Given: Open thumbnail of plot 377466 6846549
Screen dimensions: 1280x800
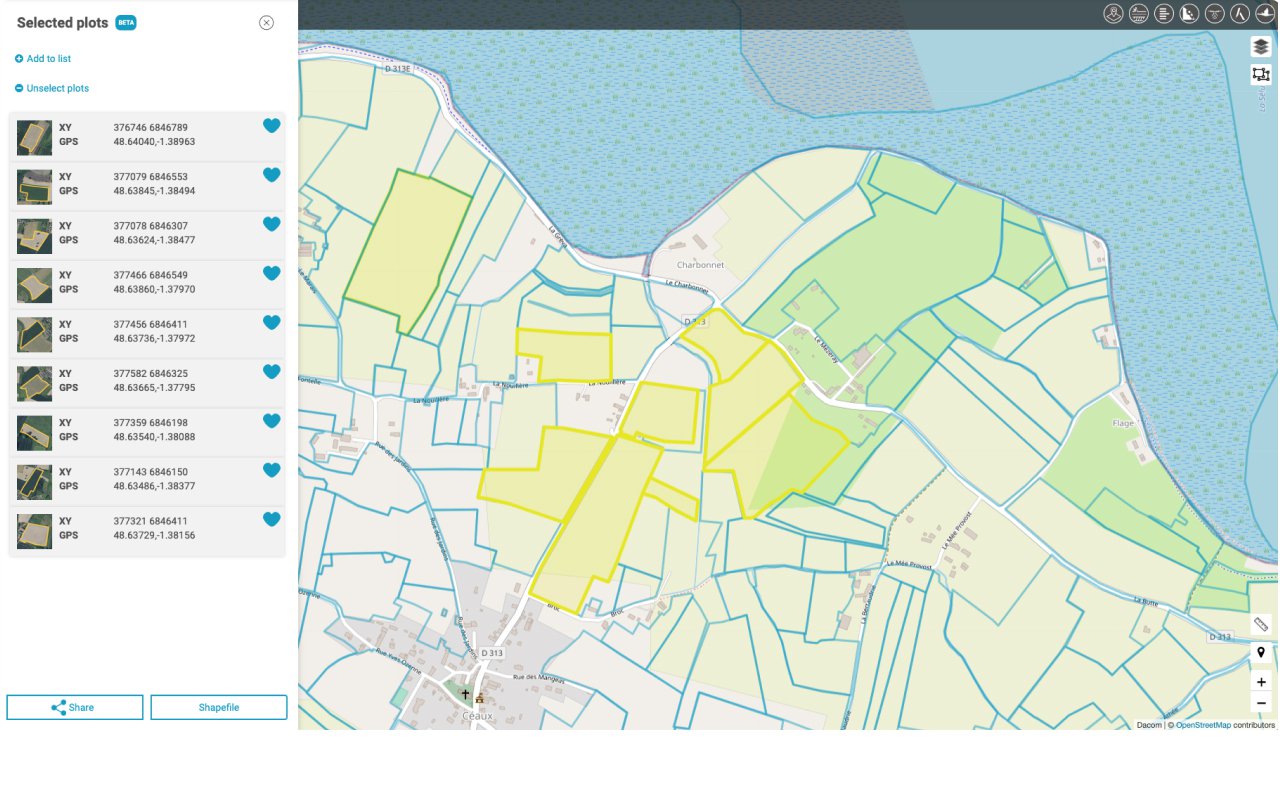Looking at the screenshot, I should (x=34, y=285).
